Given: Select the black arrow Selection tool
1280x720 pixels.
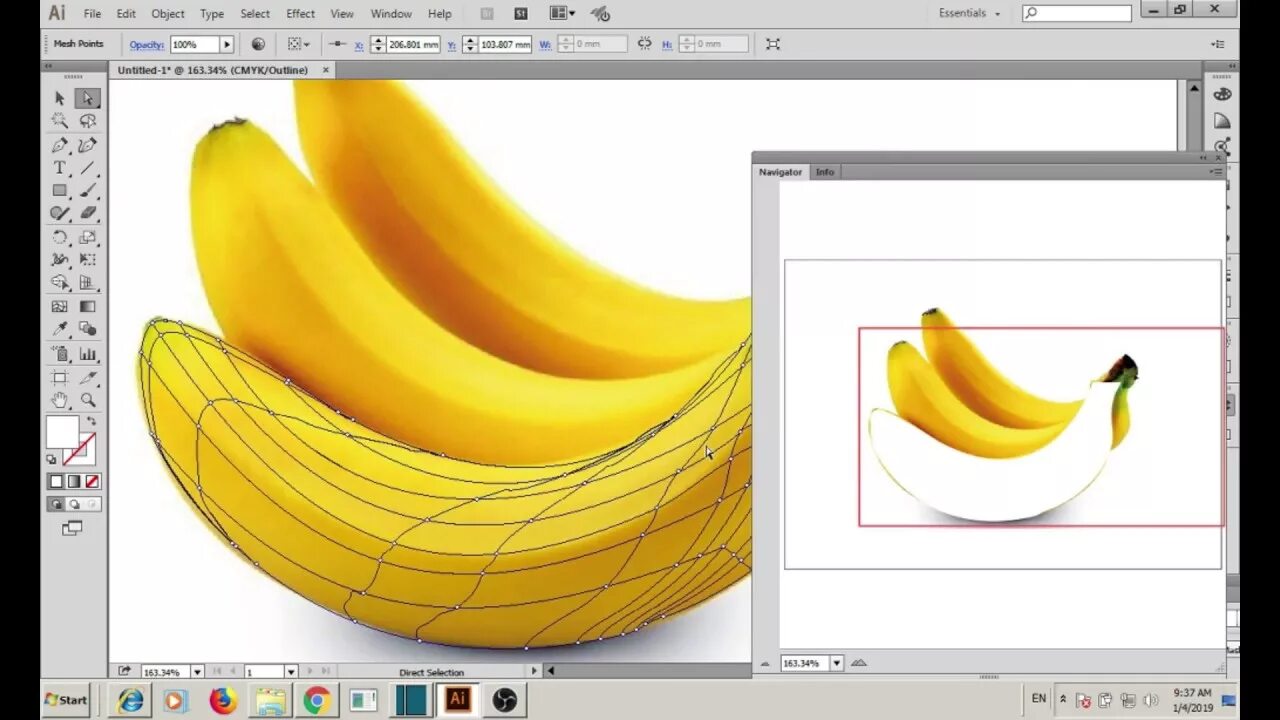Looking at the screenshot, I should (60, 98).
